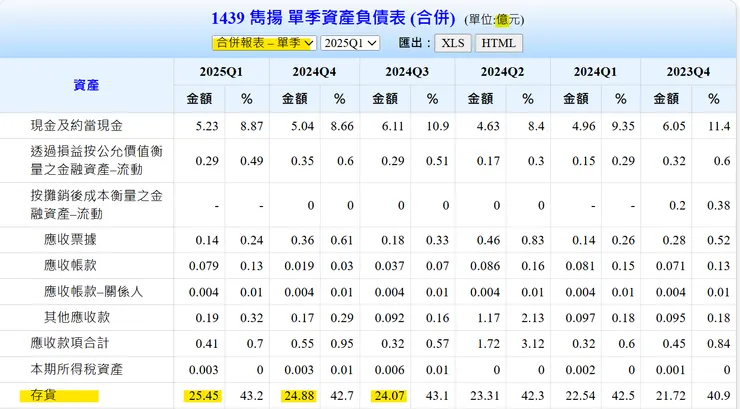Click the 2.13 other receivables percentage
Viewport: 740px width, 409px height.
[x=533, y=317]
